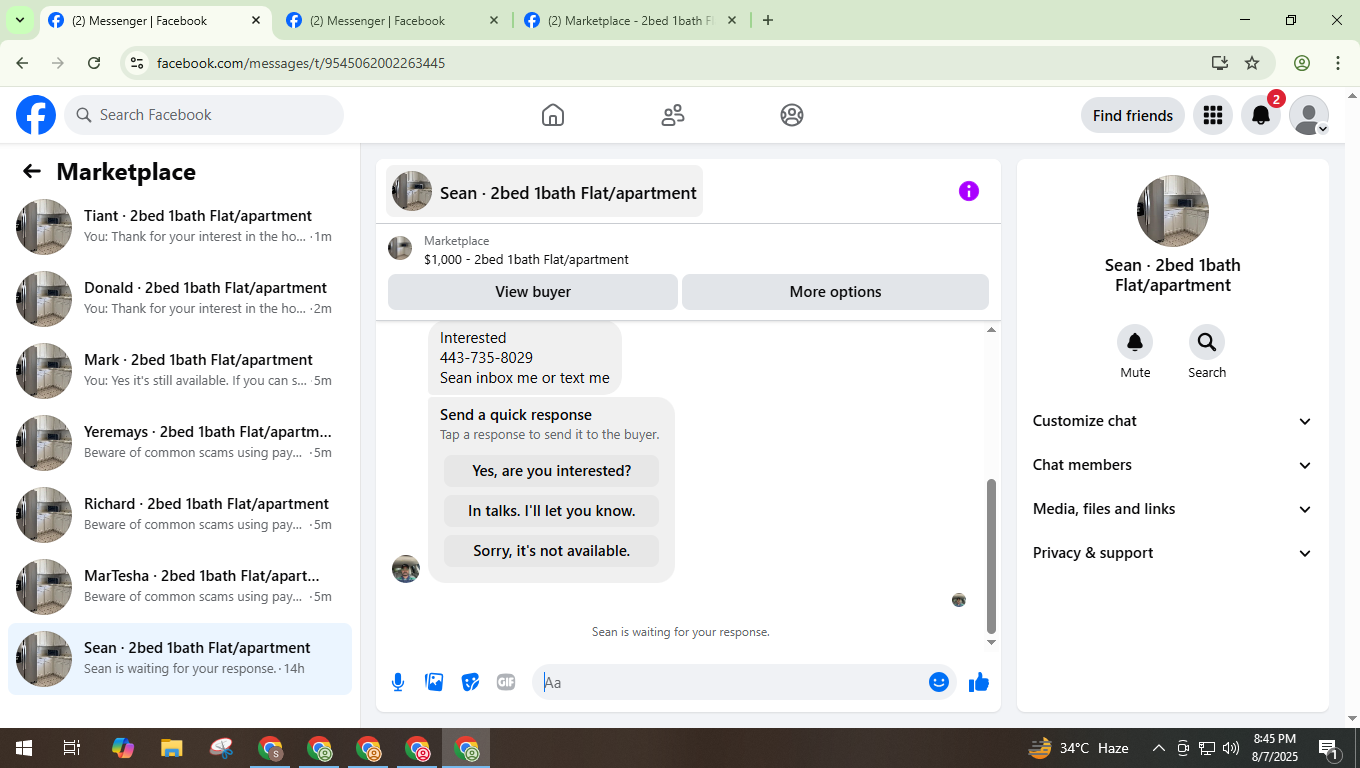Open Windows Start menu
1360x768 pixels.
23,748
